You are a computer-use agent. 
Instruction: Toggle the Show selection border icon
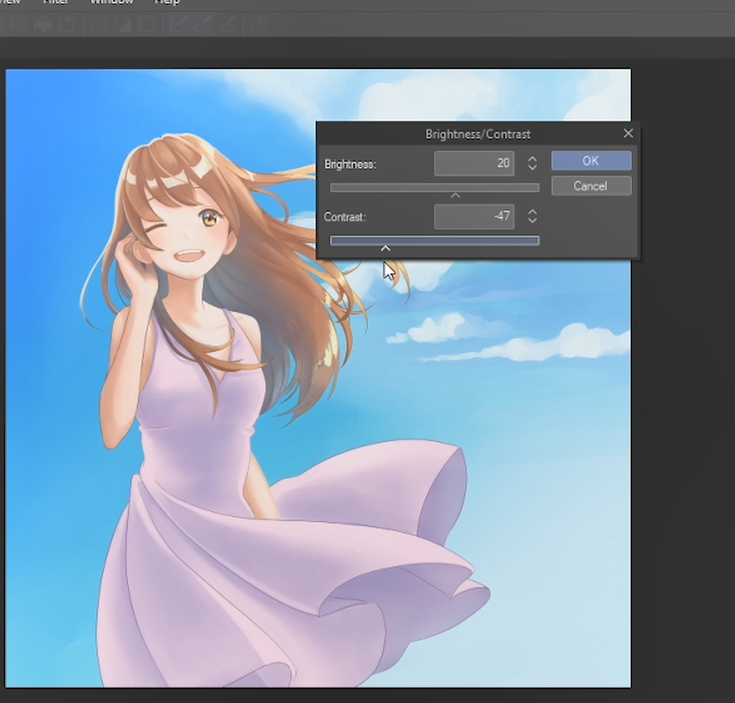(147, 25)
